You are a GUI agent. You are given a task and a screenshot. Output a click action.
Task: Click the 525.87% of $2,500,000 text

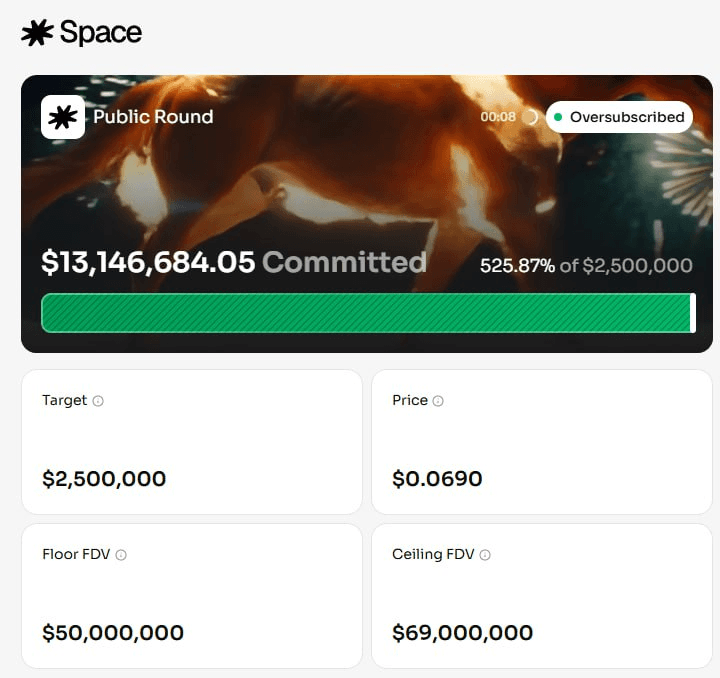(586, 266)
